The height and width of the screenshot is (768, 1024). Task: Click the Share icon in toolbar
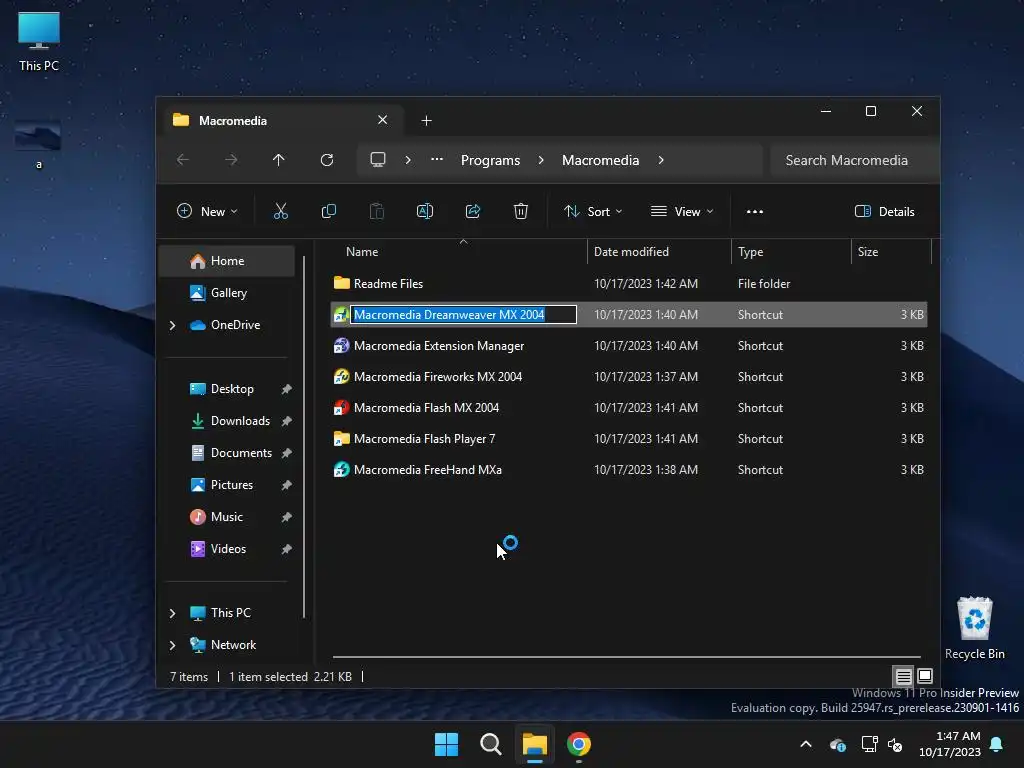473,211
